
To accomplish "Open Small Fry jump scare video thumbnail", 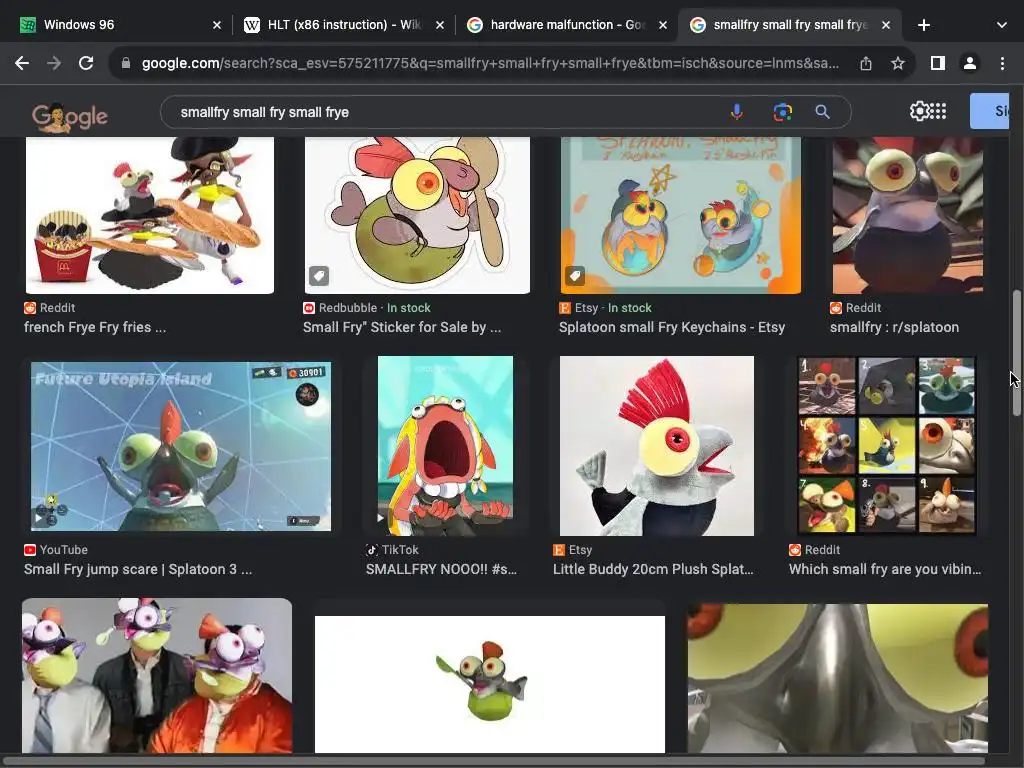I will coord(181,446).
